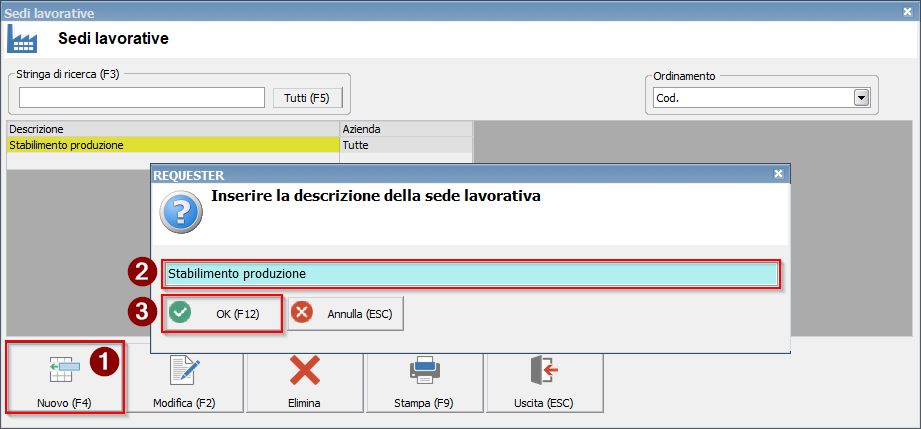921x429 pixels.
Task: Click the Modifica (F2) pencil document icon
Action: tap(184, 371)
